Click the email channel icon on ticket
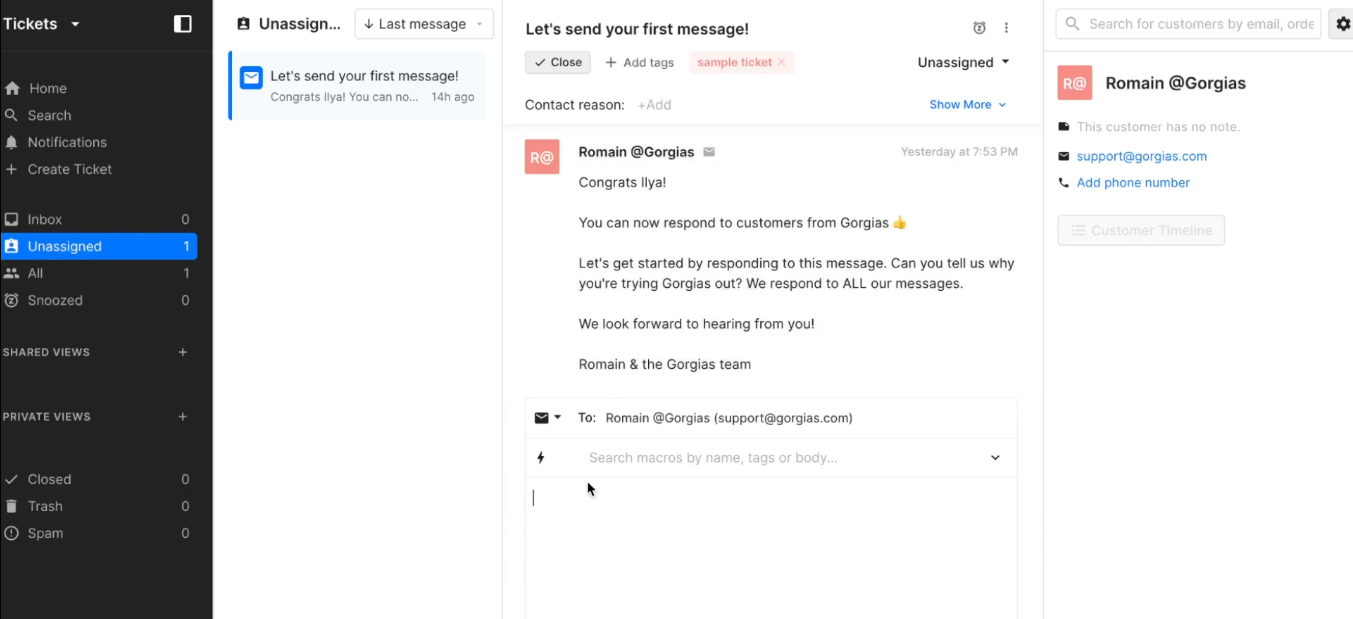Screen dimensions: 1353x619 pos(251,77)
